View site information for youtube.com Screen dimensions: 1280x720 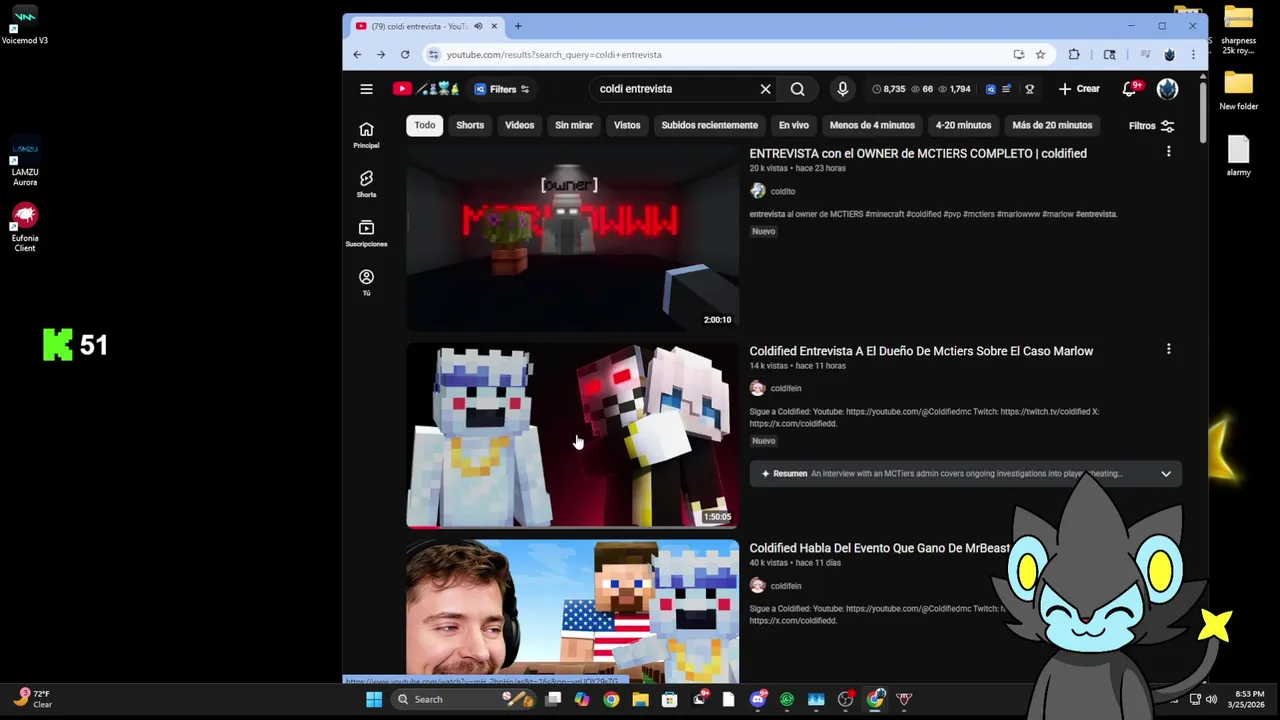pyautogui.click(x=433, y=55)
